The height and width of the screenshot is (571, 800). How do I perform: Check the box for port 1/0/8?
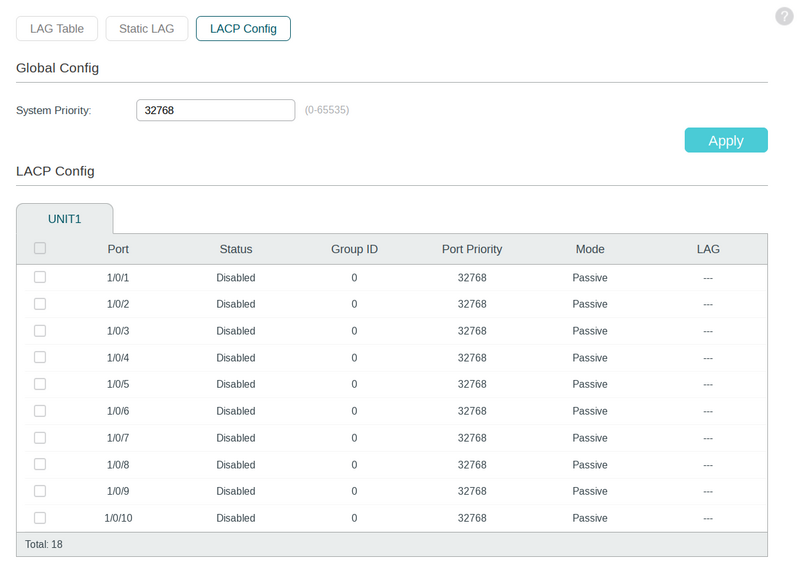pyautogui.click(x=40, y=464)
